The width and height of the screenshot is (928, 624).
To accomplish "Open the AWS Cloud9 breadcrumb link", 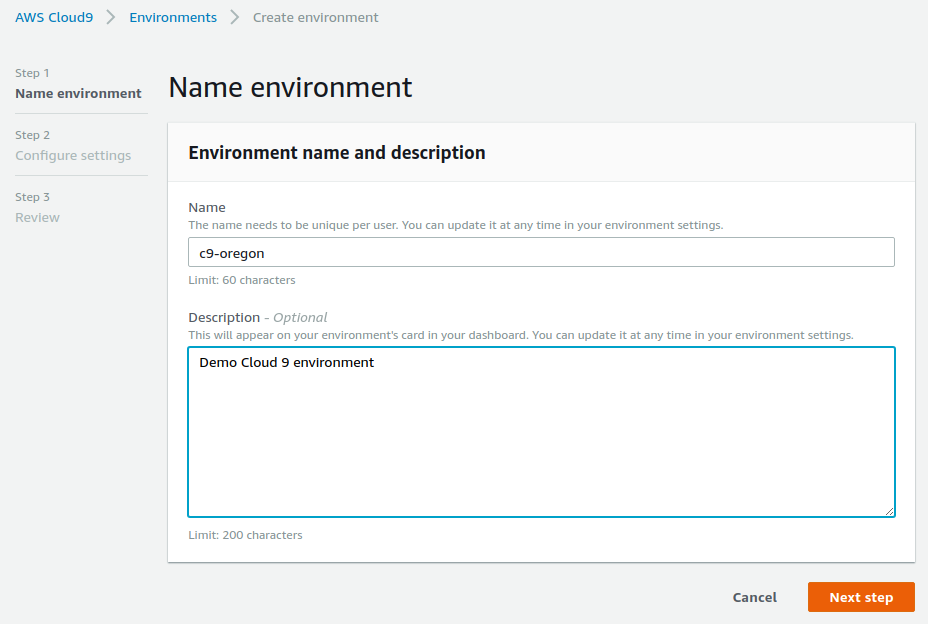I will 54,18.
